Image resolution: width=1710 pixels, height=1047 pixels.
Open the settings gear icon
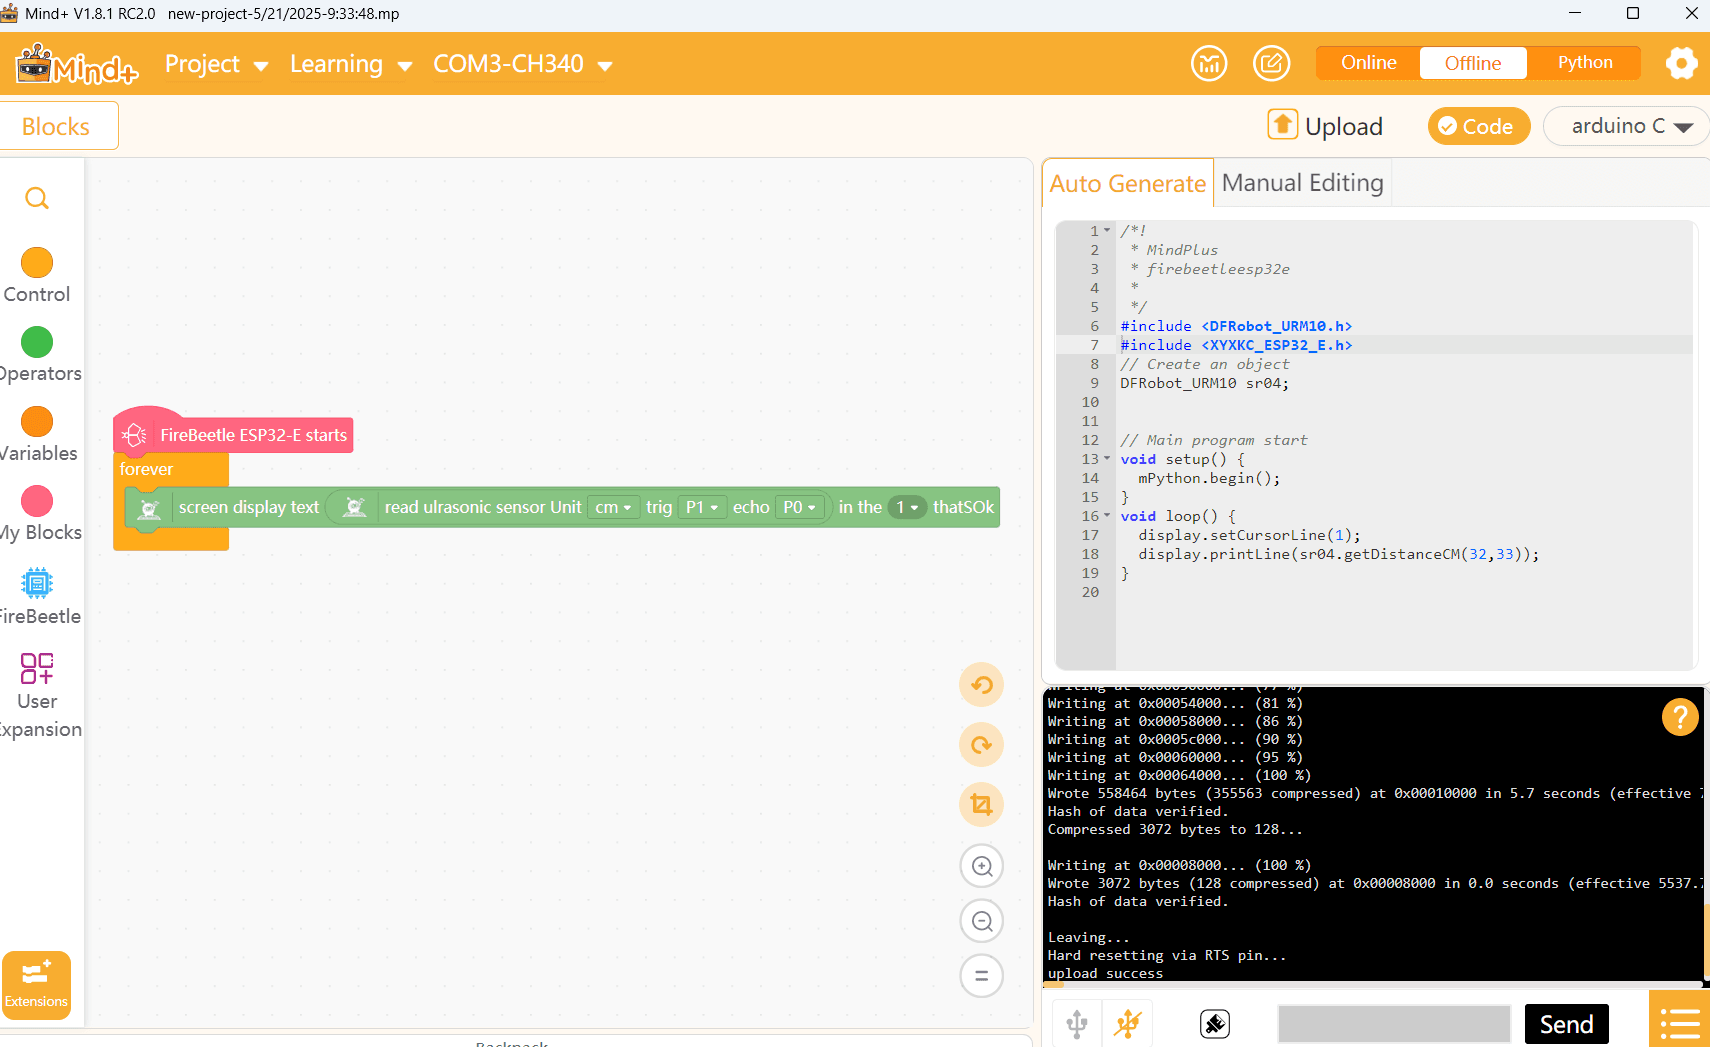click(x=1682, y=64)
